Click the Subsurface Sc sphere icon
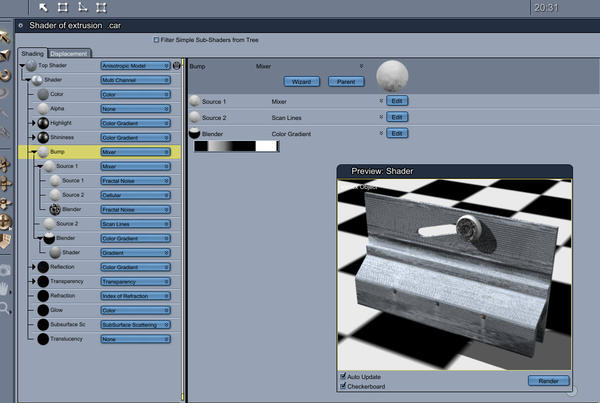Screen dimensions: 600x403 pos(43,325)
